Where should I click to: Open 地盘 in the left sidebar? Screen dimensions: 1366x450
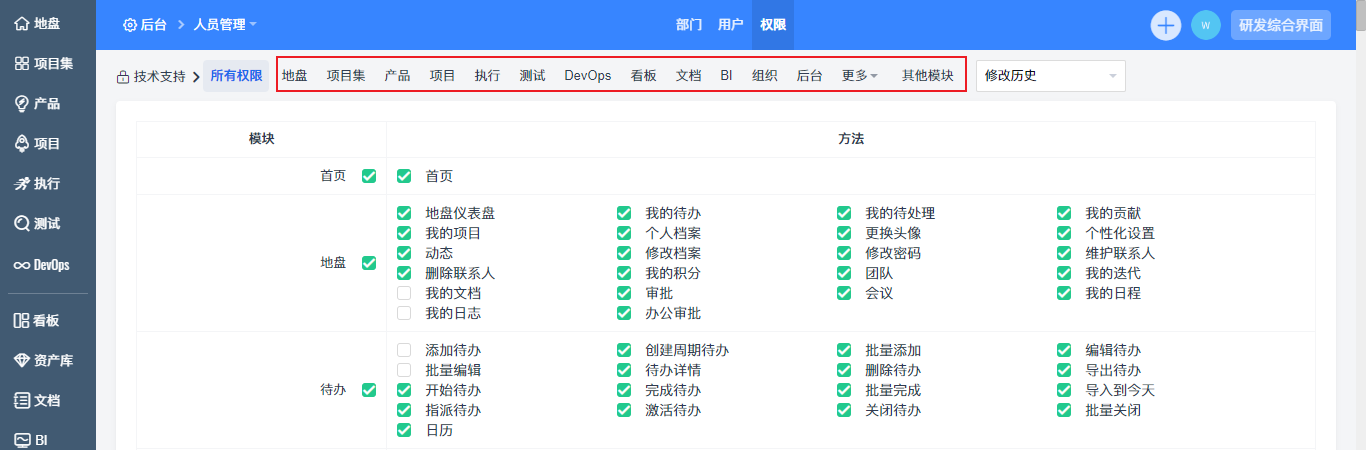[37, 23]
